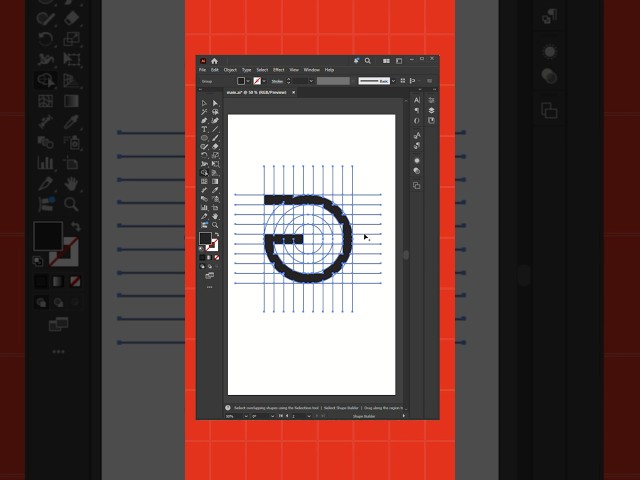Open the zoom level dropdown
The image size is (640, 480).
click(246, 416)
